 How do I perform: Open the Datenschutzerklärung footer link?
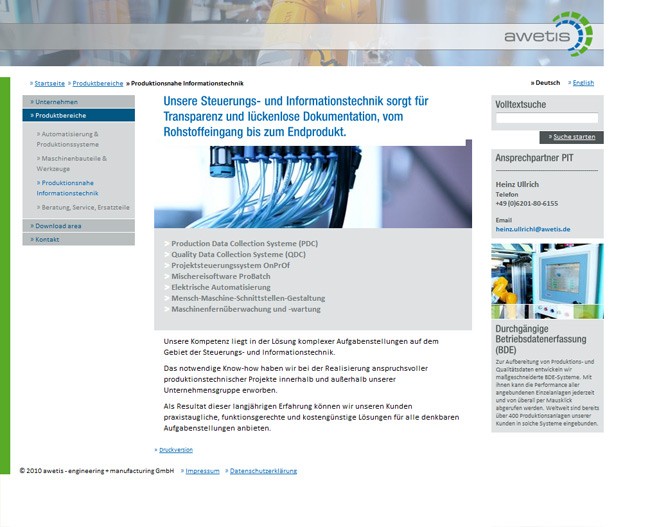point(263,471)
